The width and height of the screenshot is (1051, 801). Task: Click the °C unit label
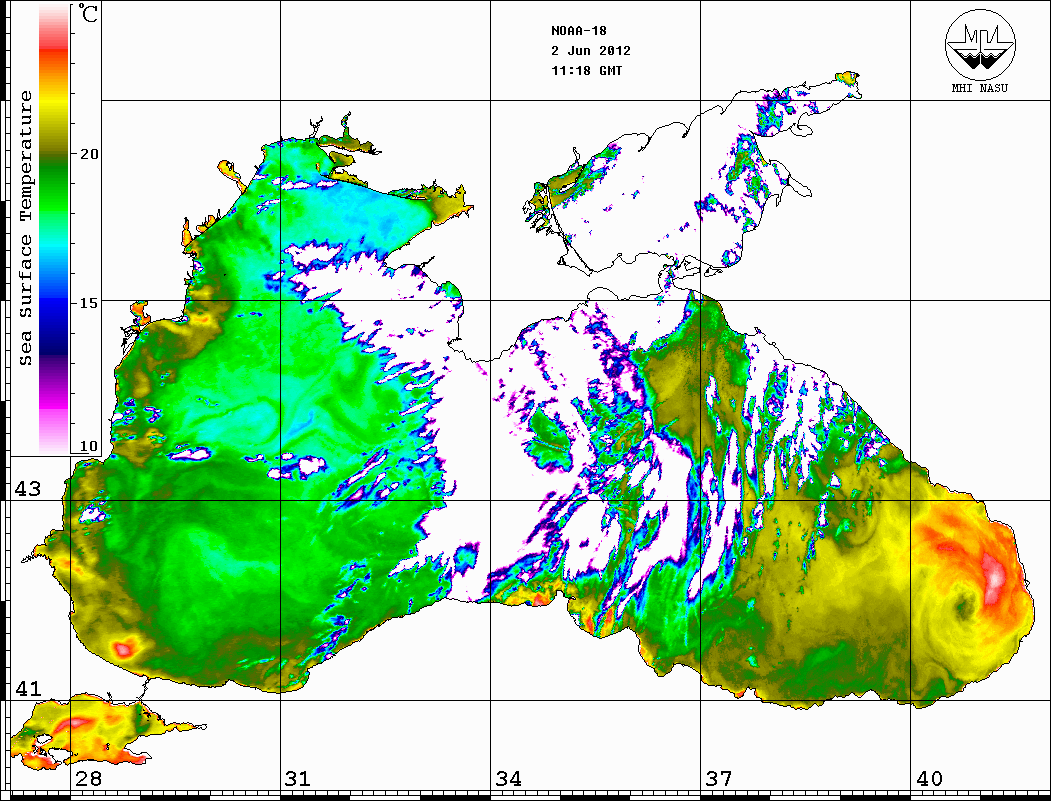tap(88, 13)
